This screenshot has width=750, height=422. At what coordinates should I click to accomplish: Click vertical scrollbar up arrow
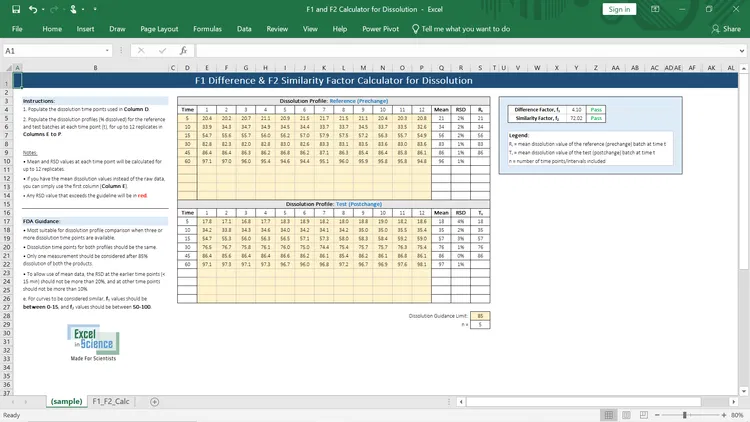click(744, 68)
